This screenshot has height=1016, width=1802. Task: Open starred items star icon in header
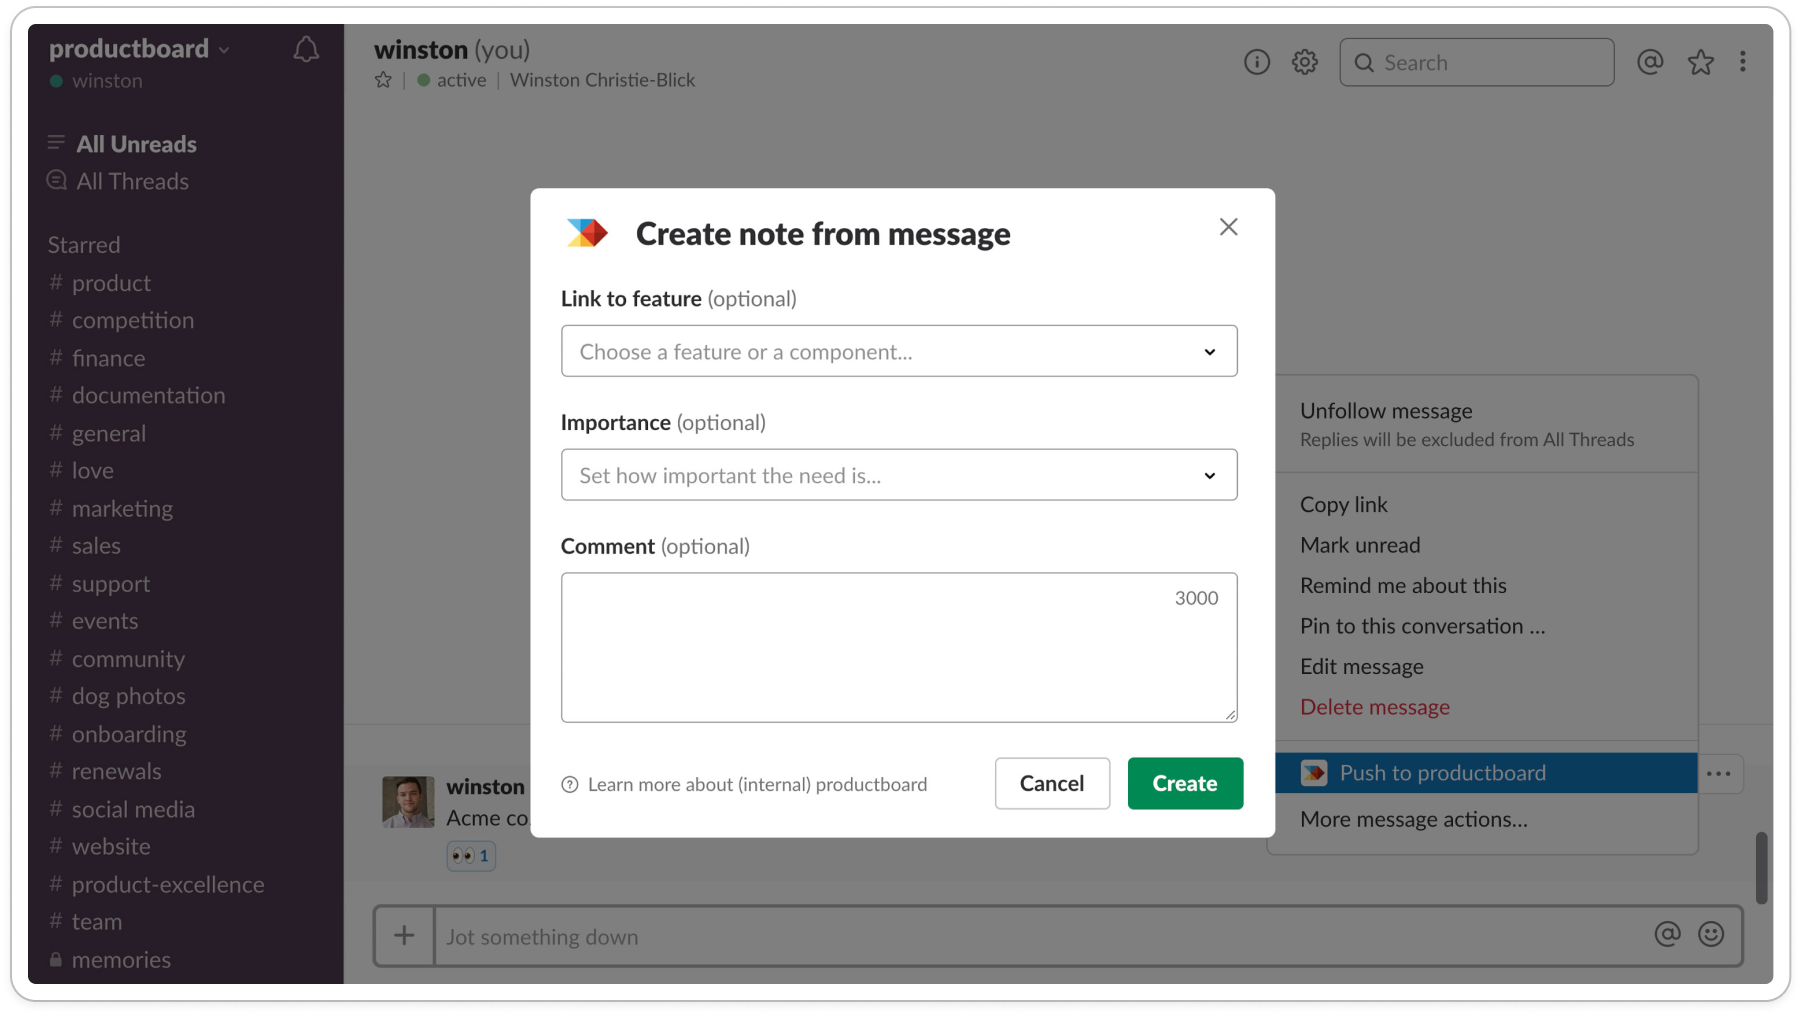[1700, 62]
